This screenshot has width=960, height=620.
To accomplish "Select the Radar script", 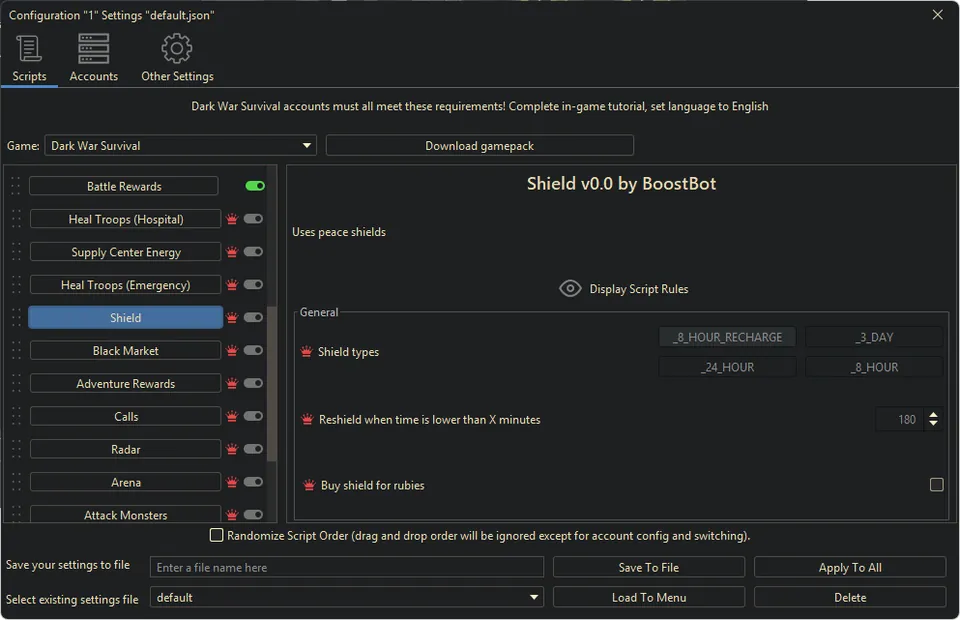I will click(x=126, y=449).
